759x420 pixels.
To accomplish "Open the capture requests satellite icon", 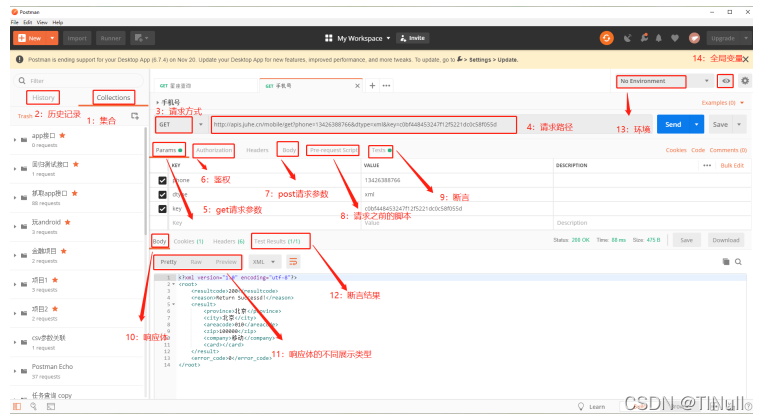I will click(x=627, y=38).
